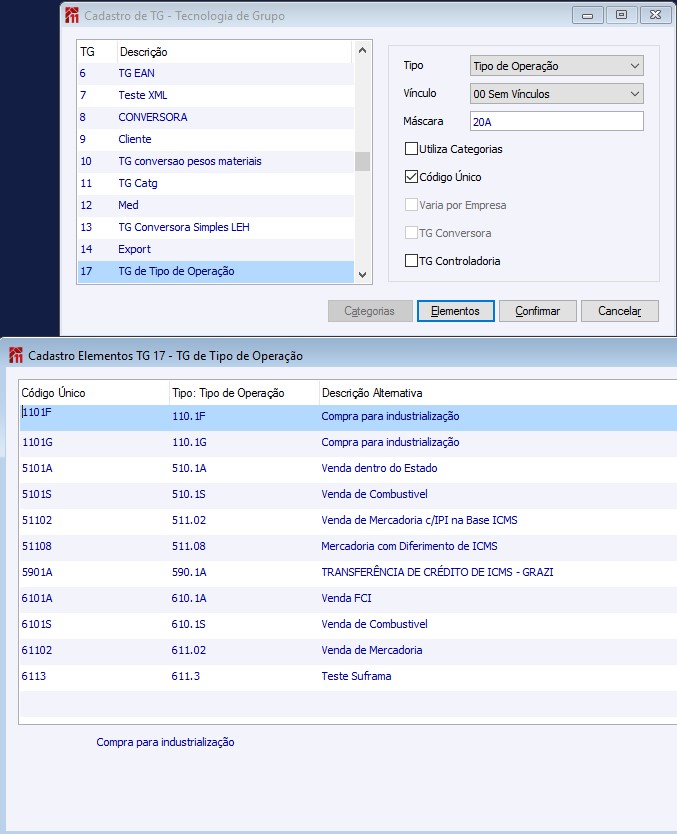Click the 611.3 operation type cell
The width and height of the screenshot is (677, 834).
coord(244,677)
